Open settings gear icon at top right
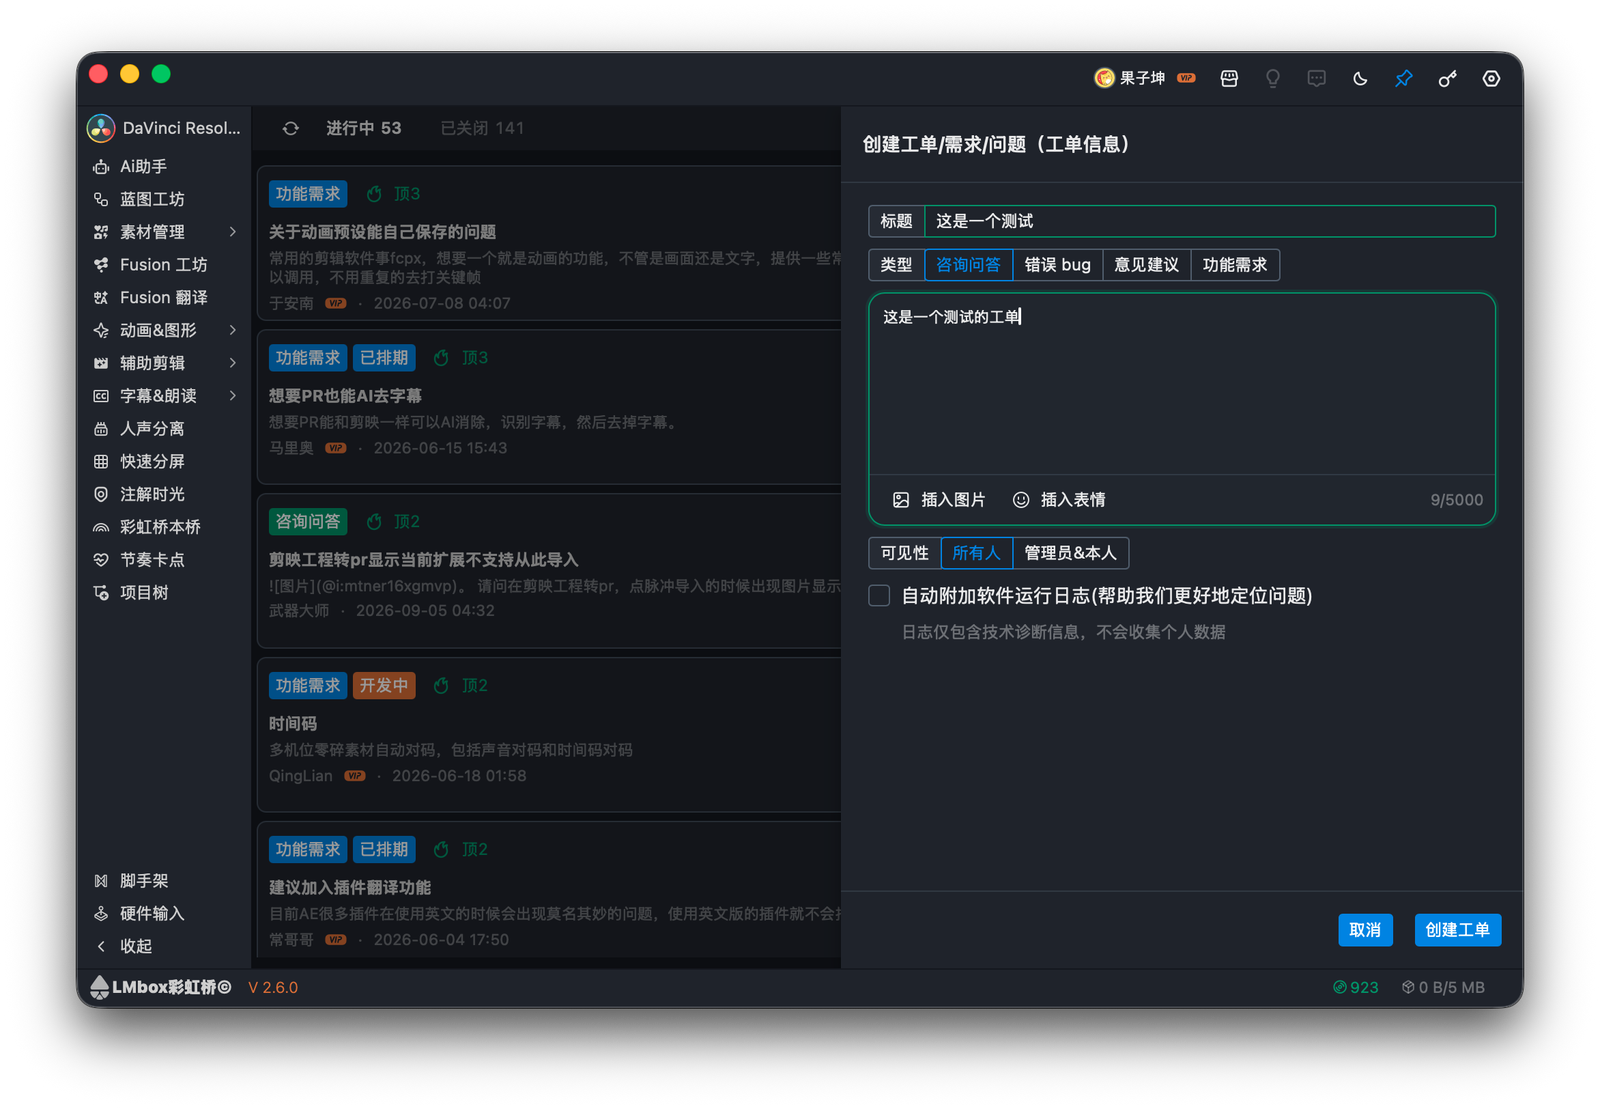The image size is (1600, 1109). click(1491, 78)
